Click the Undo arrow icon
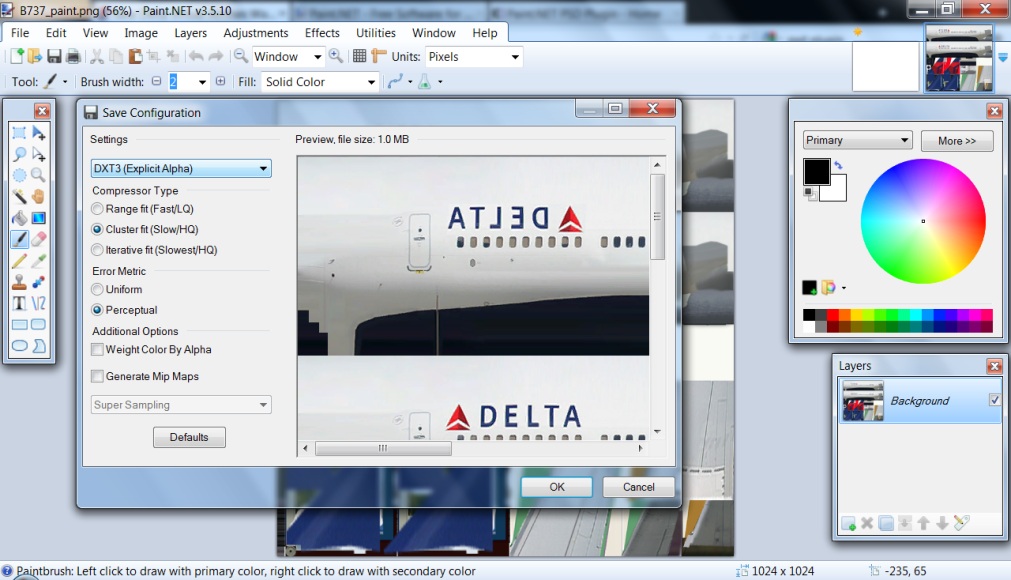This screenshot has height=580, width=1011. pos(196,56)
